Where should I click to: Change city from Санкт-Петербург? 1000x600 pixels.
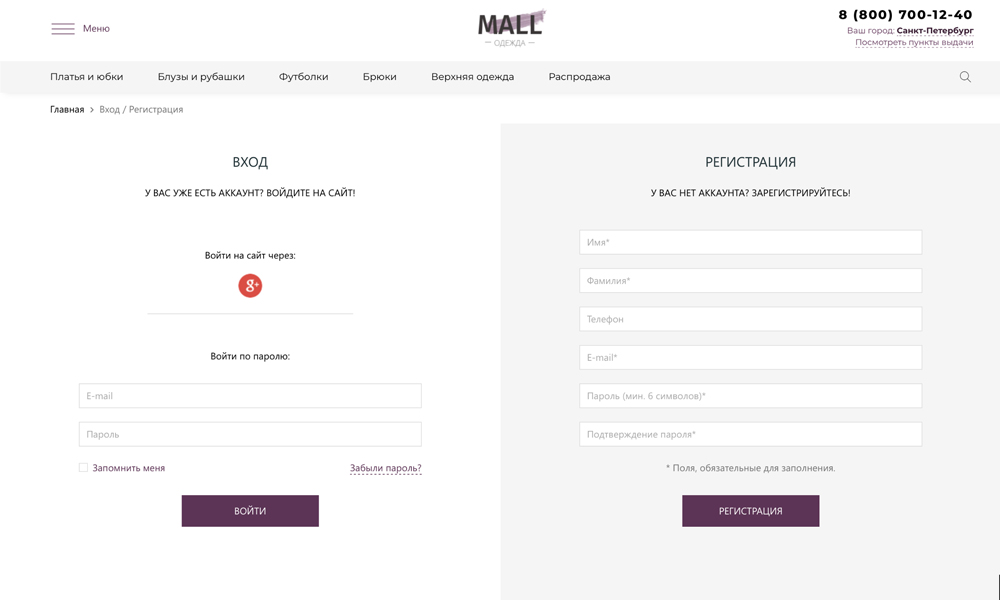click(936, 31)
